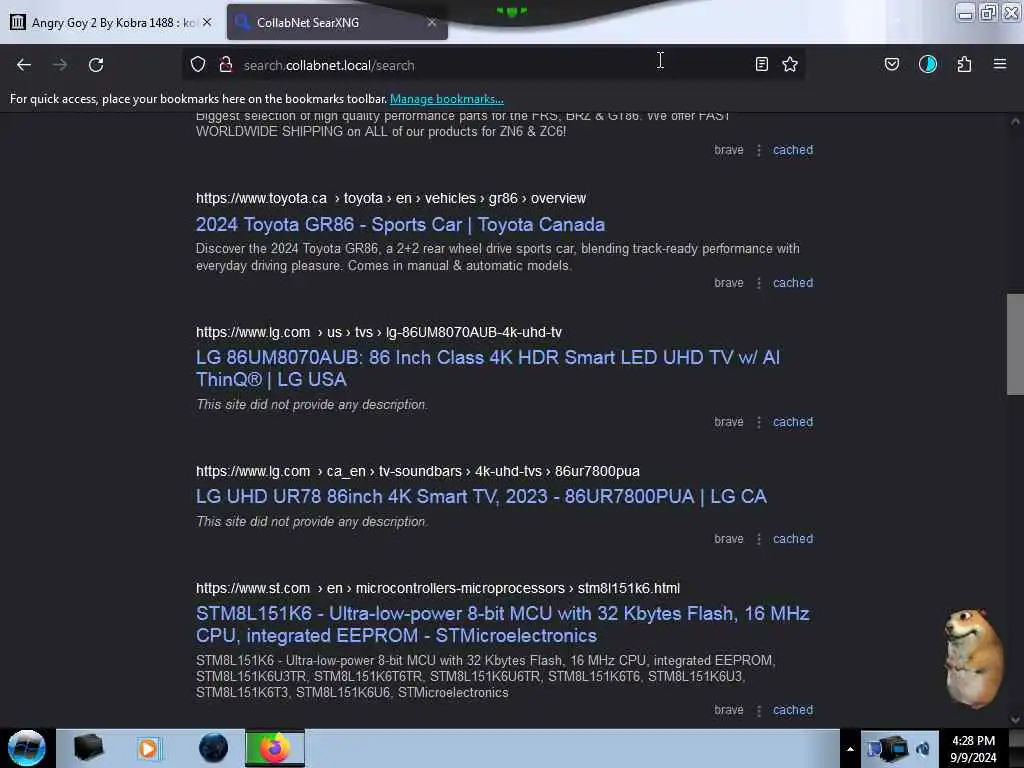
Task: Open the volume tray icon
Action: coord(922,748)
